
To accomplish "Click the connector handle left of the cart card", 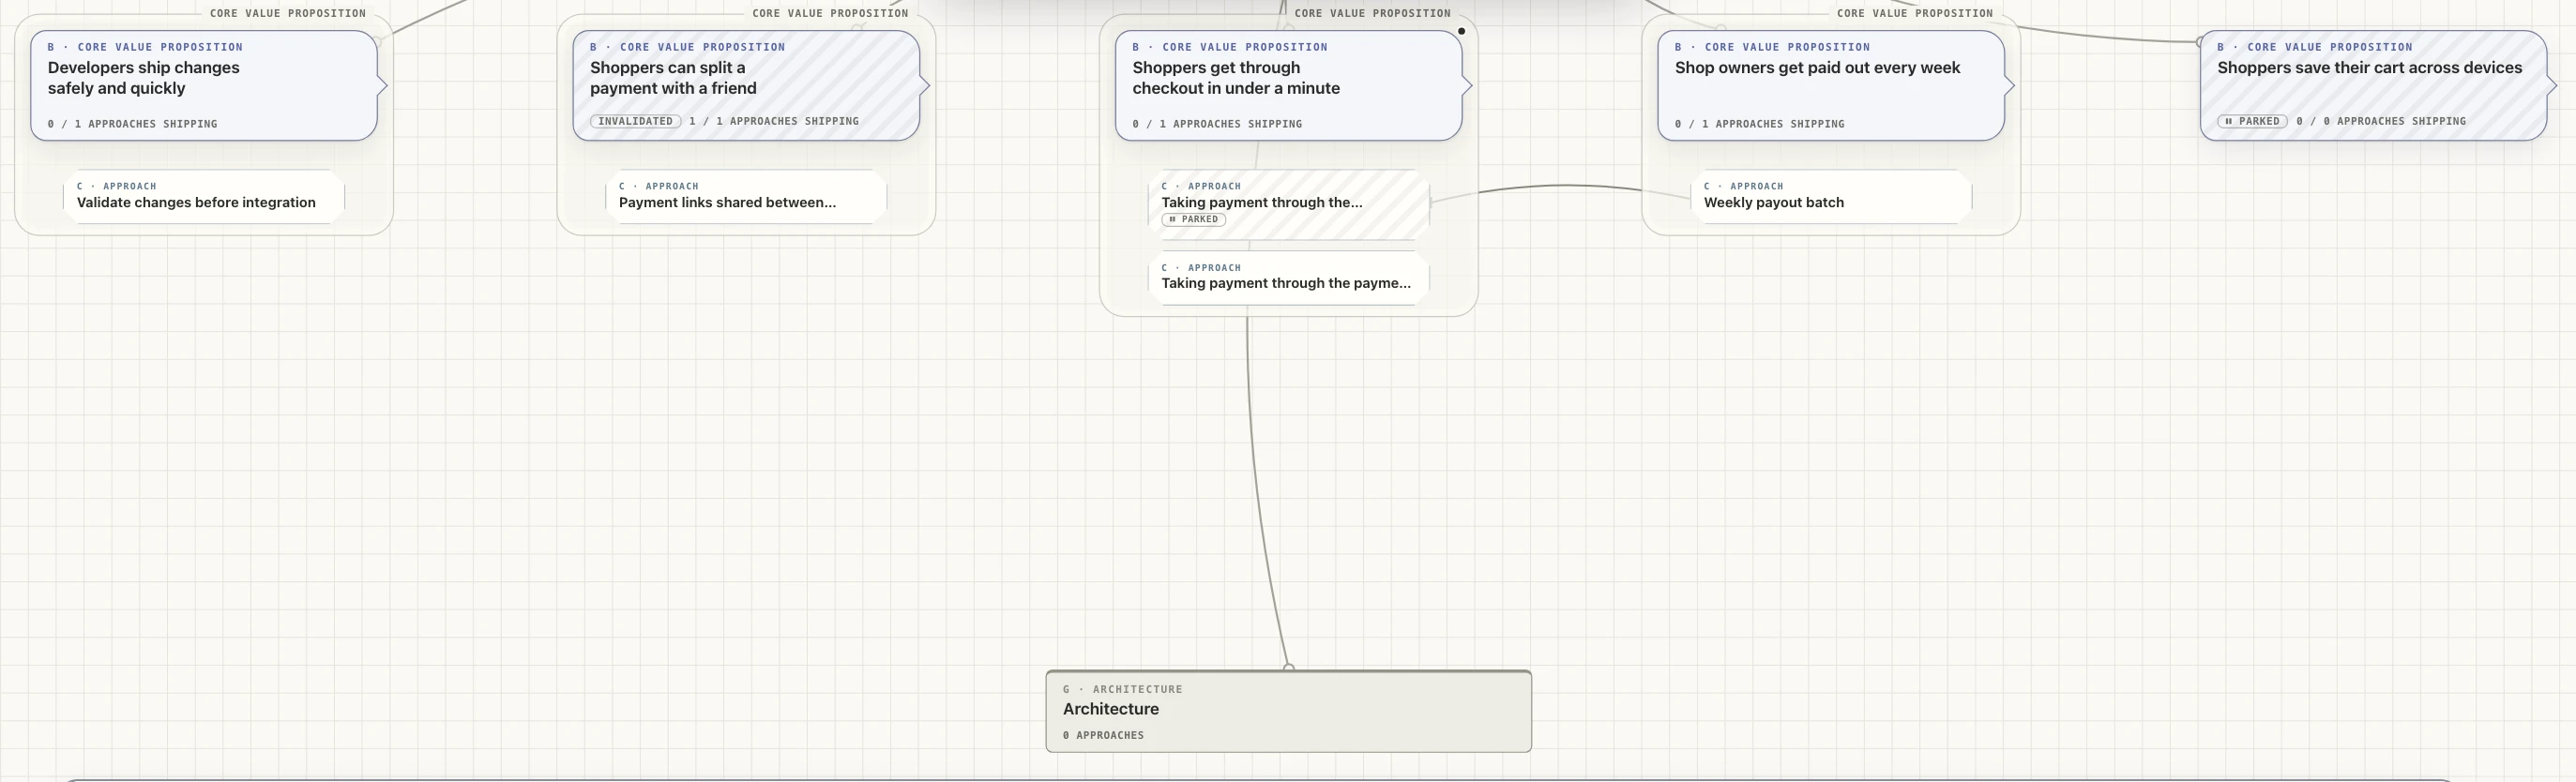I will point(2200,42).
